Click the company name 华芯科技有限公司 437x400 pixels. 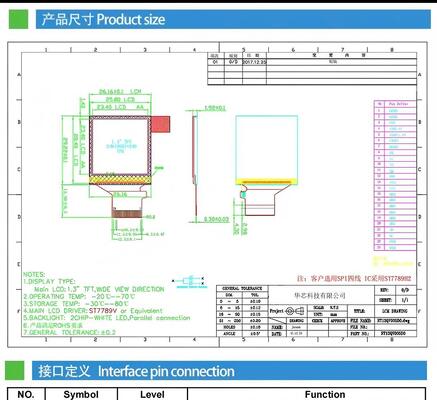[320, 295]
